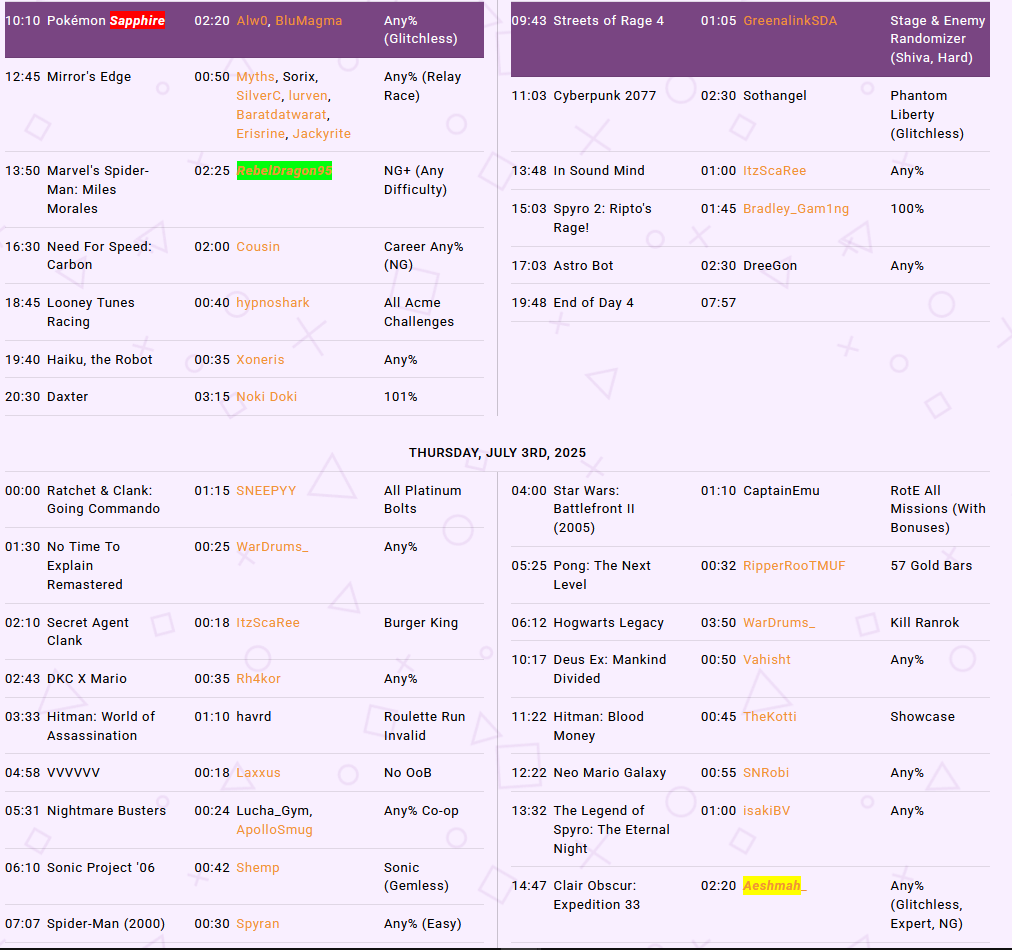
Task: Click WarDrums_ link for Hogwarts Legacy
Action: [x=779, y=623]
